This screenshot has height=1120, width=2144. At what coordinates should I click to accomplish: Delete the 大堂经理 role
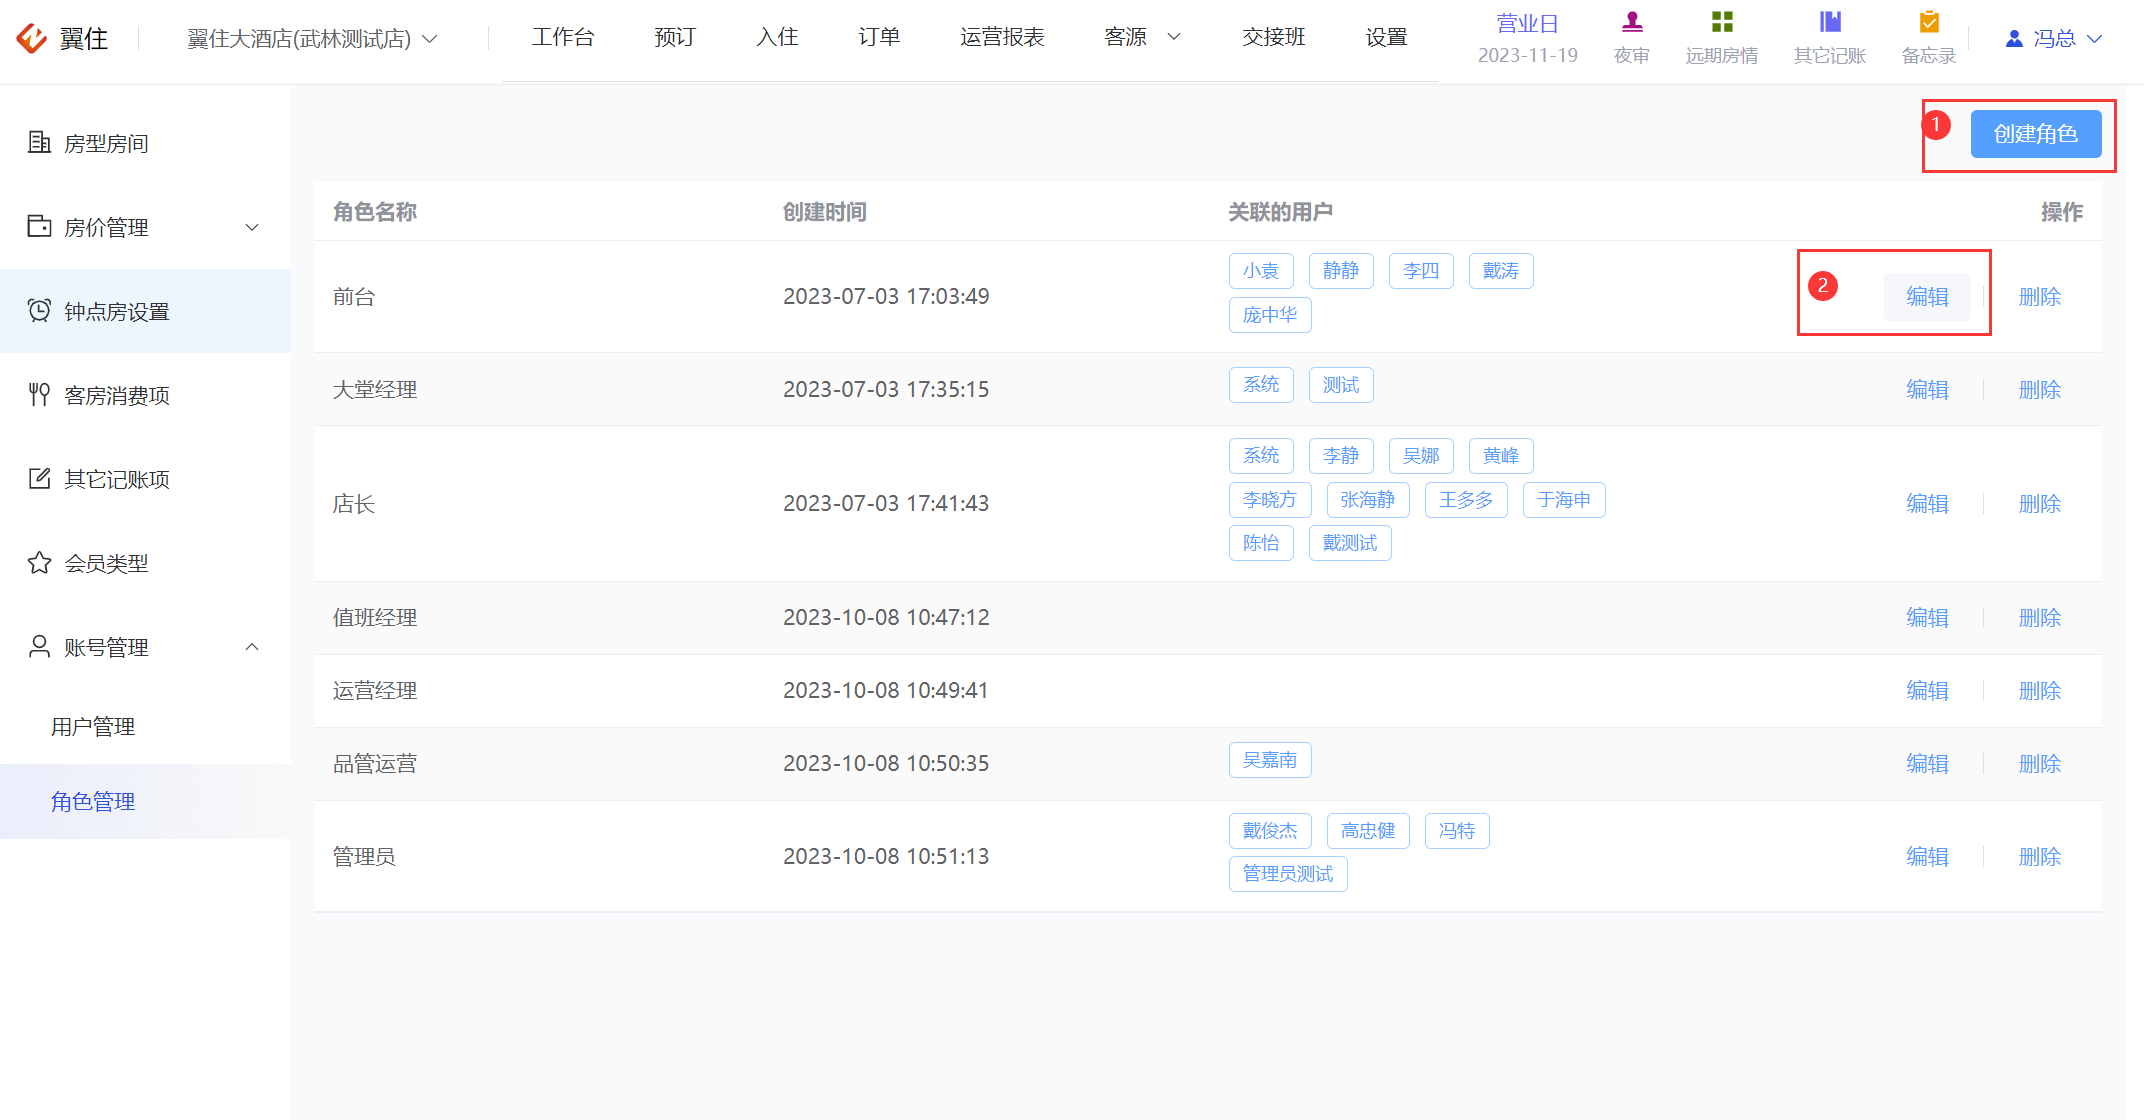click(x=2040, y=390)
